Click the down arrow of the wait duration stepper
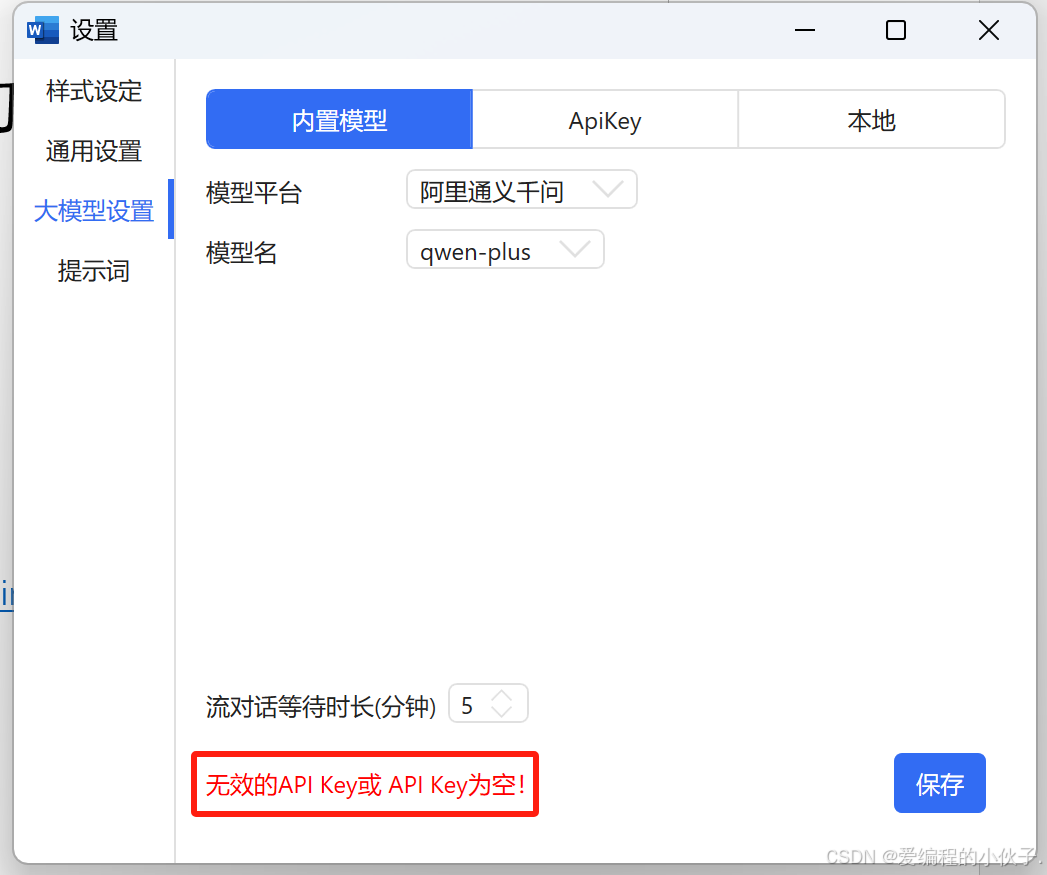This screenshot has width=1047, height=875. pyautogui.click(x=503, y=710)
